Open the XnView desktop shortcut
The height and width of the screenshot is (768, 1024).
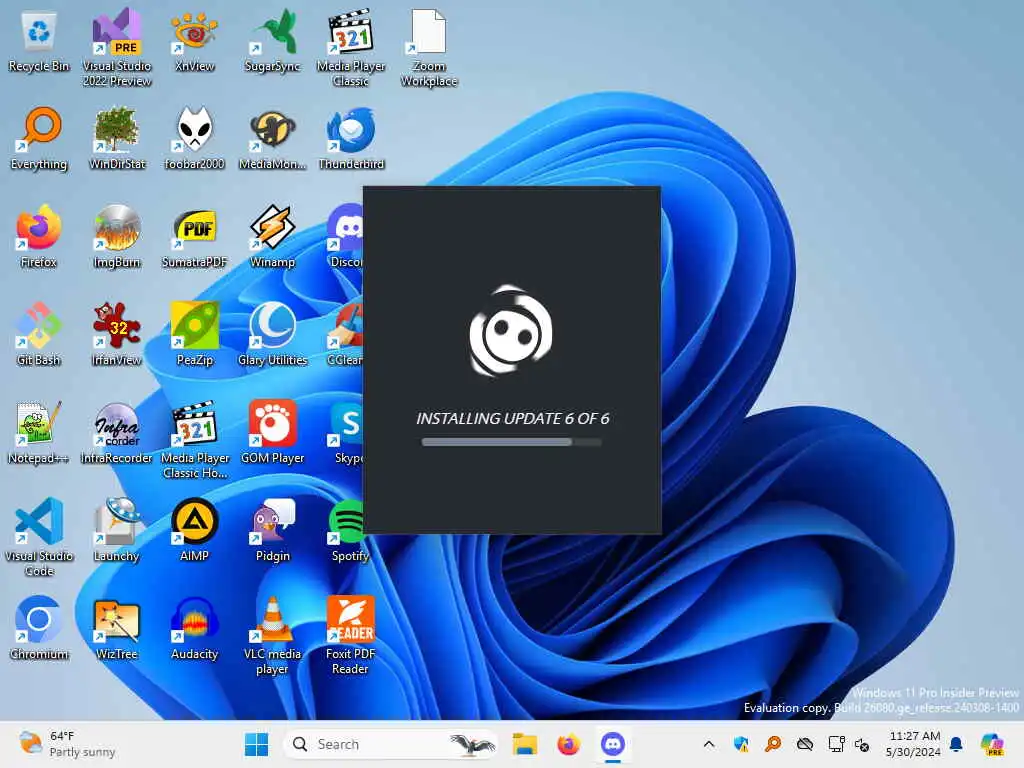(194, 40)
